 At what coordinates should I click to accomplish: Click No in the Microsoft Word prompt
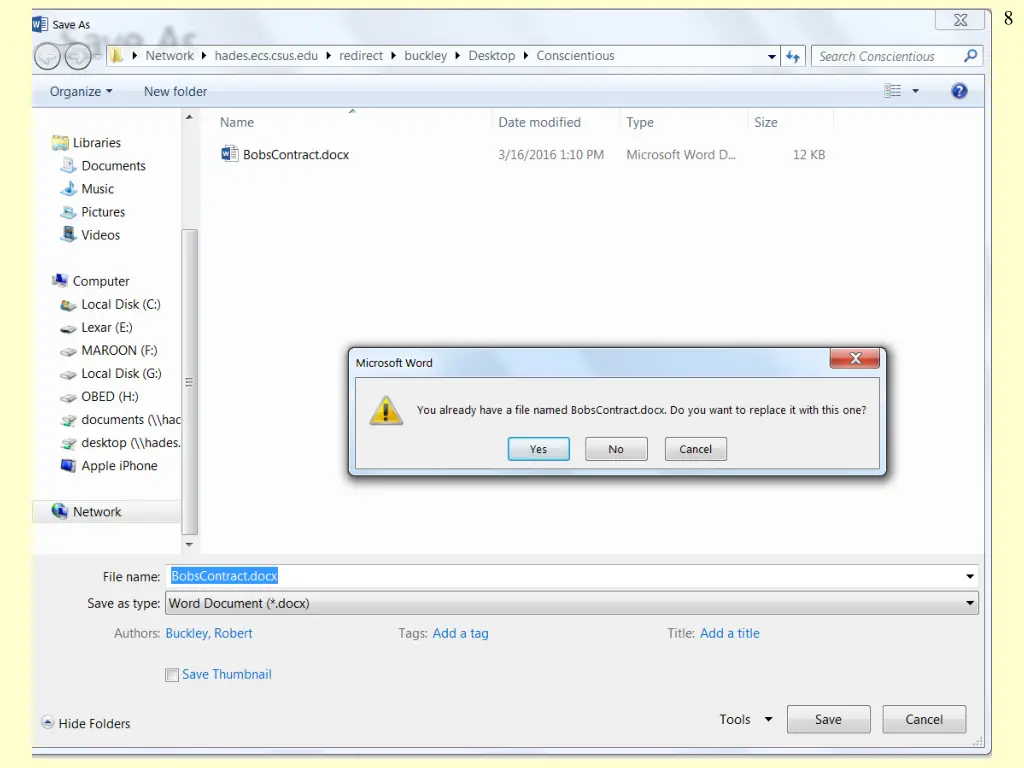[x=616, y=449]
